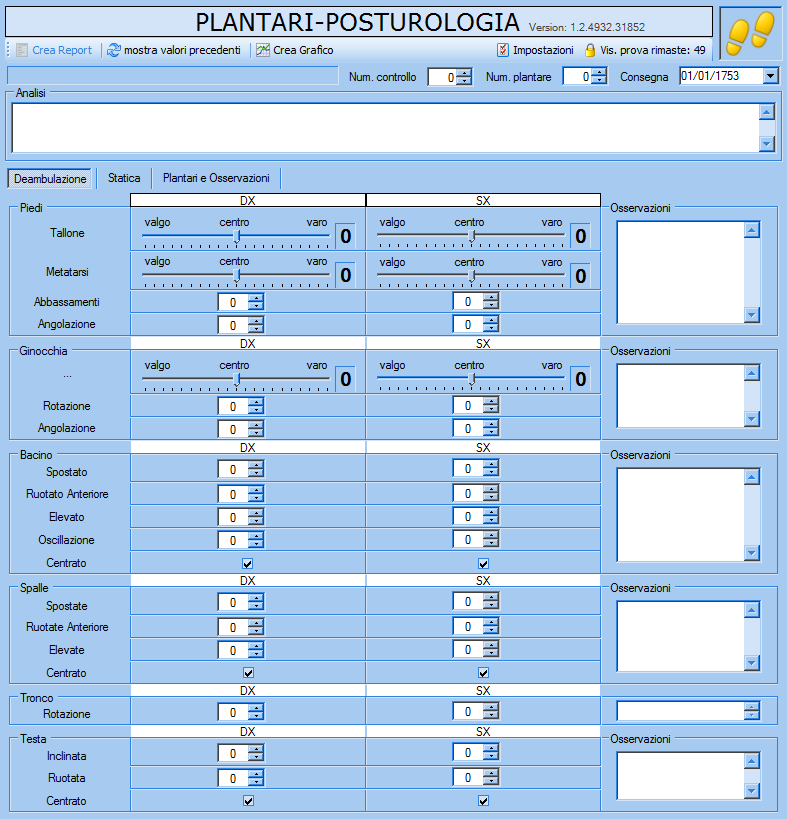Click Testa Inclinata DX spinner
Viewport: 787px width, 819px height.
pos(241,753)
